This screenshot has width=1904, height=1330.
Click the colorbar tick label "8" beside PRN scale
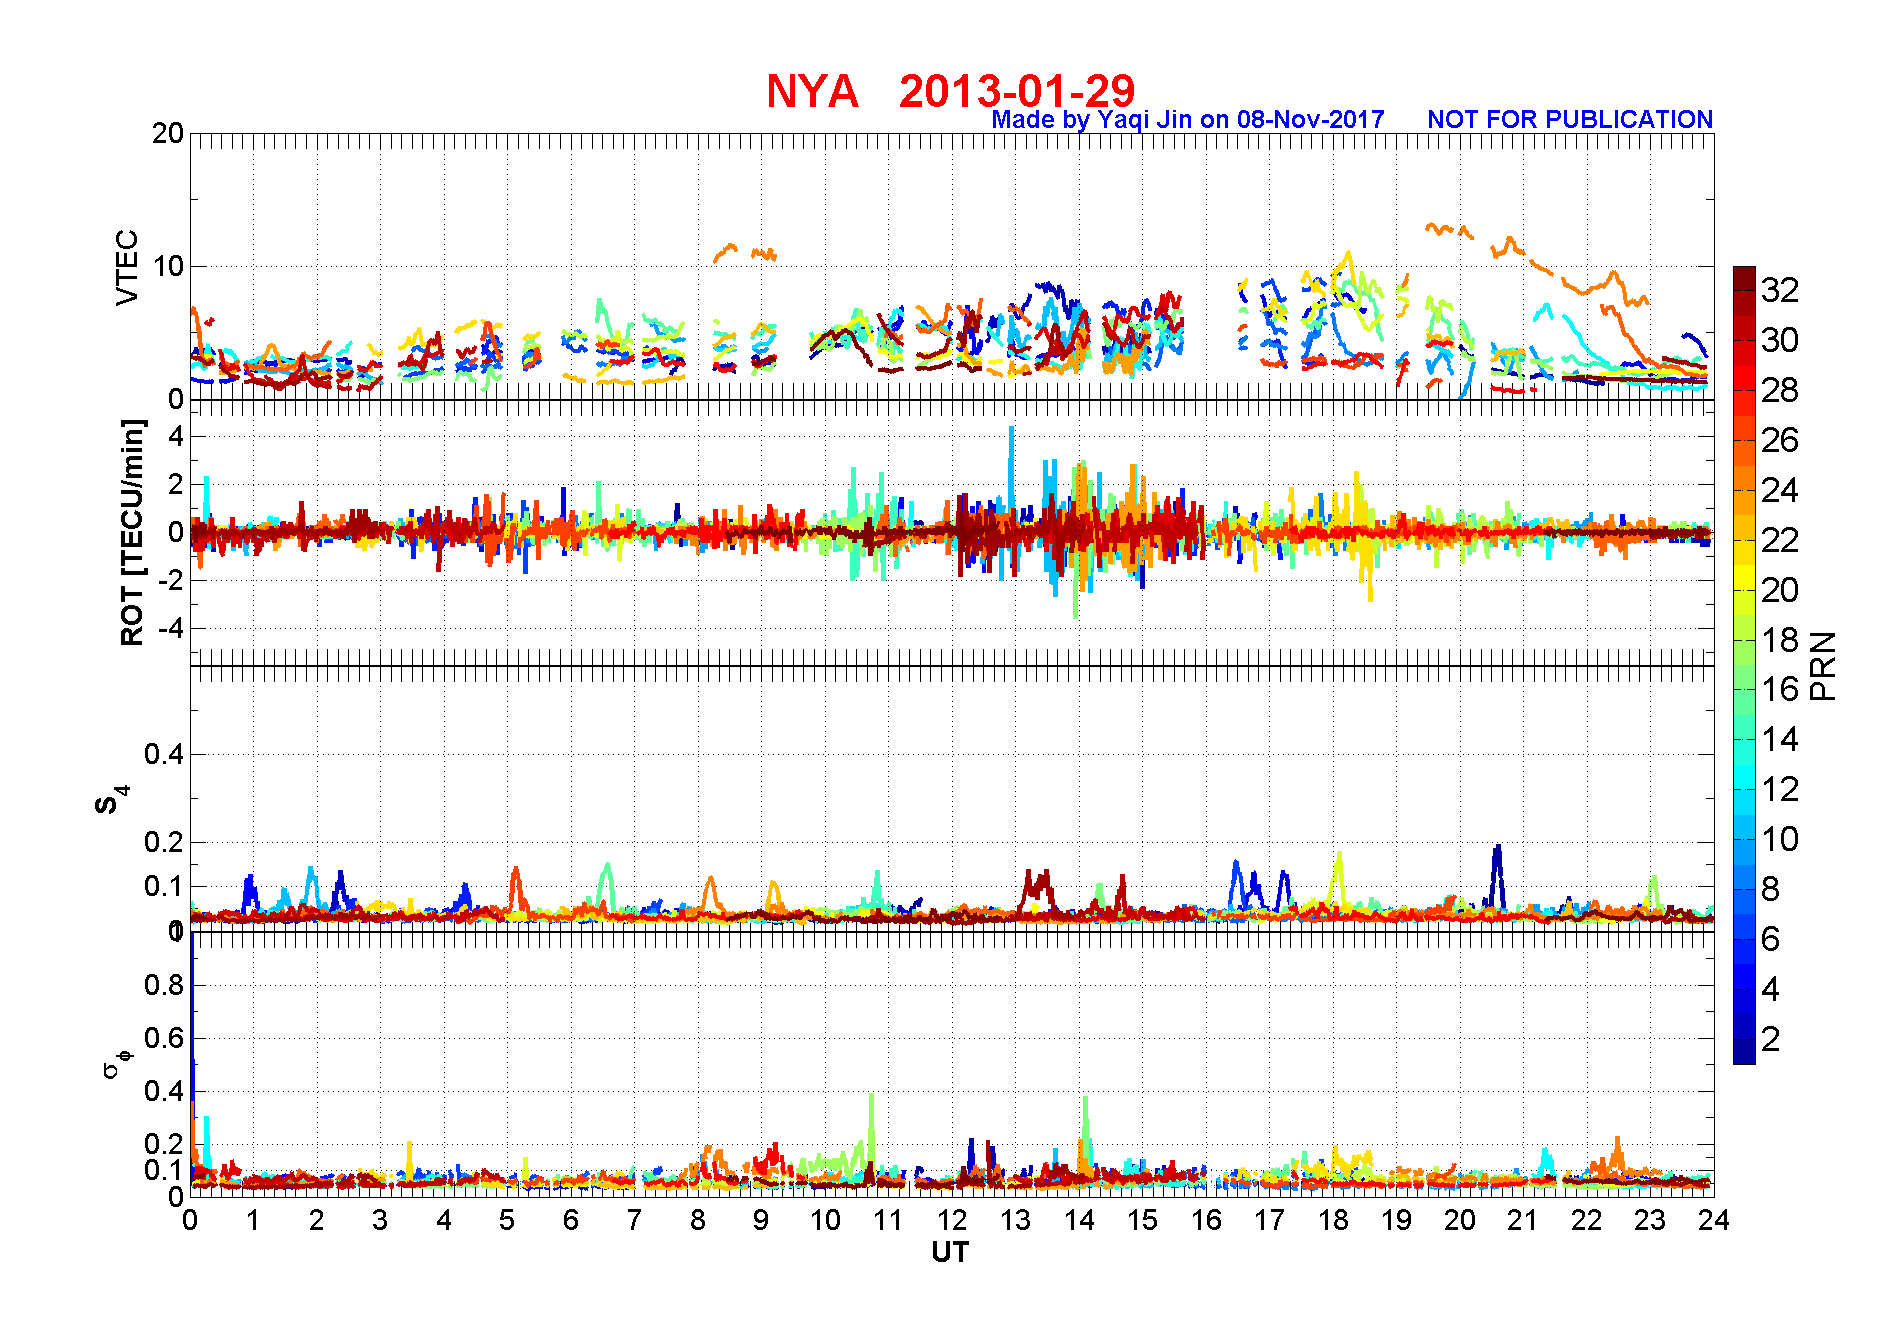point(1771,889)
